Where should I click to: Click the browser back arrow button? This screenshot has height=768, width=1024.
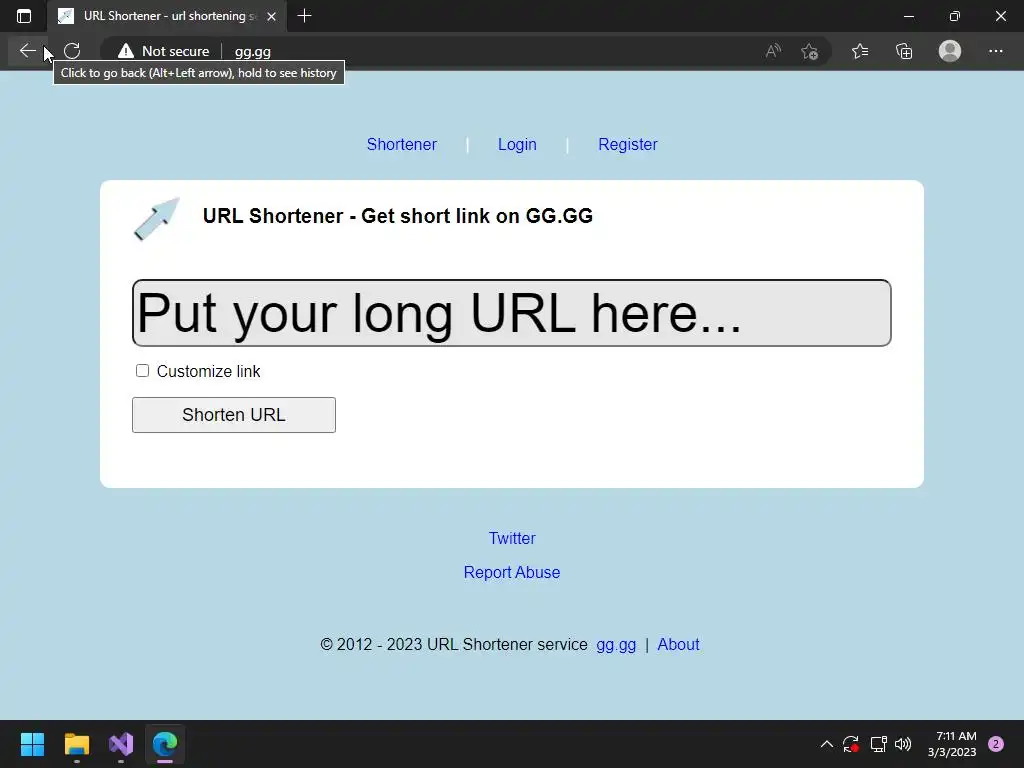27,51
